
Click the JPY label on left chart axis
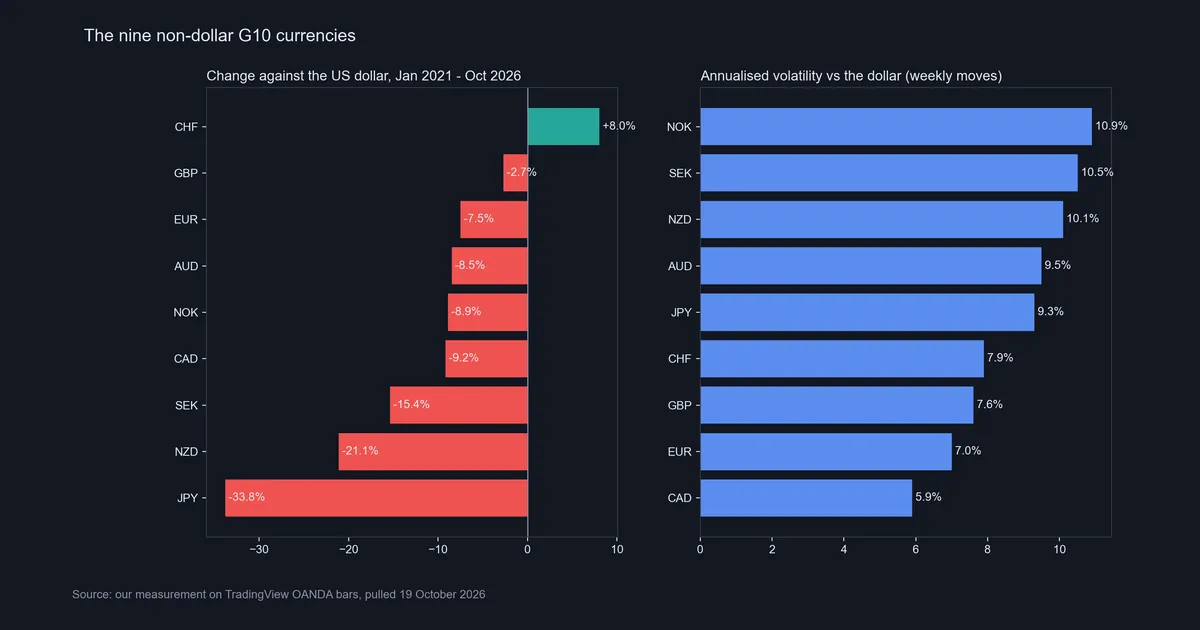tap(186, 498)
